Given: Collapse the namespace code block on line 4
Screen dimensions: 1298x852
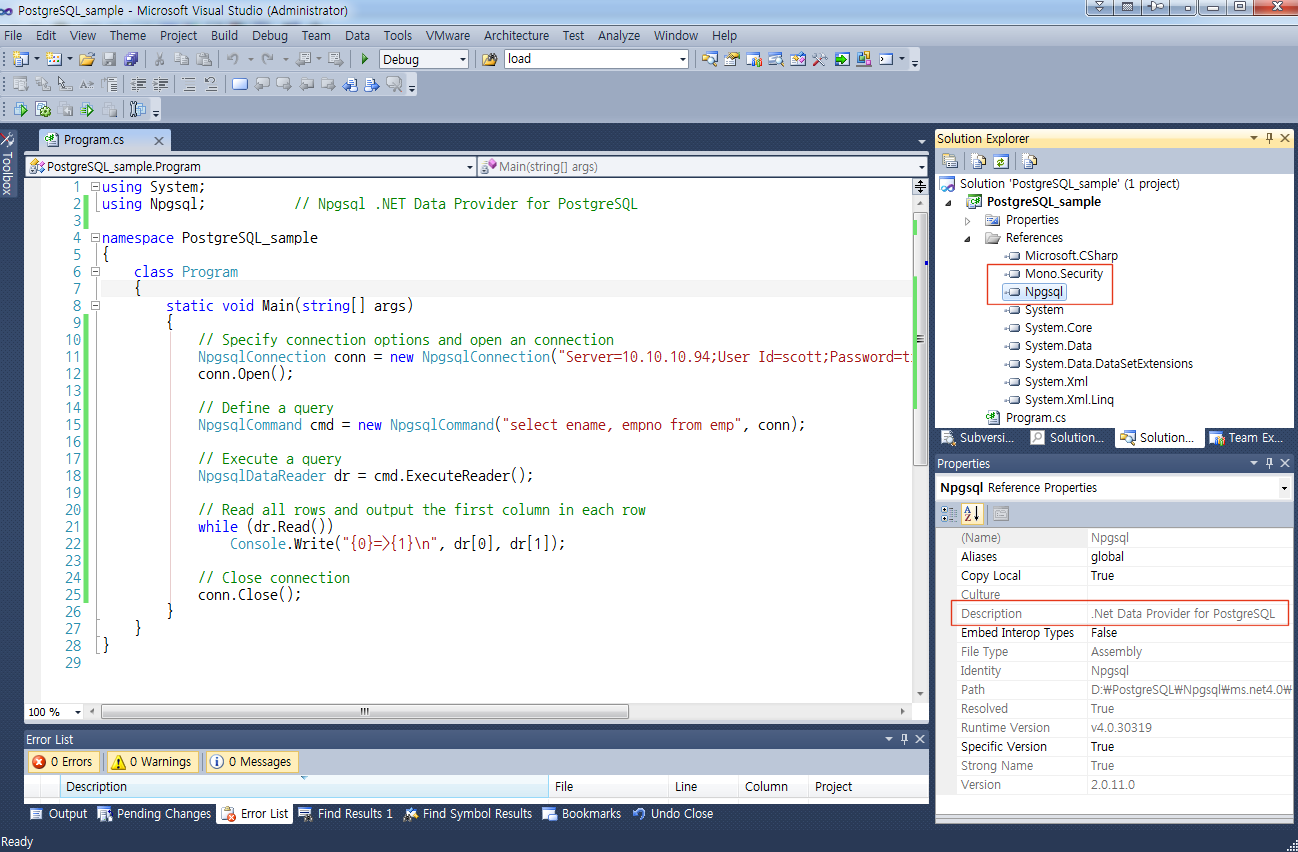Looking at the screenshot, I should pyautogui.click(x=95, y=238).
